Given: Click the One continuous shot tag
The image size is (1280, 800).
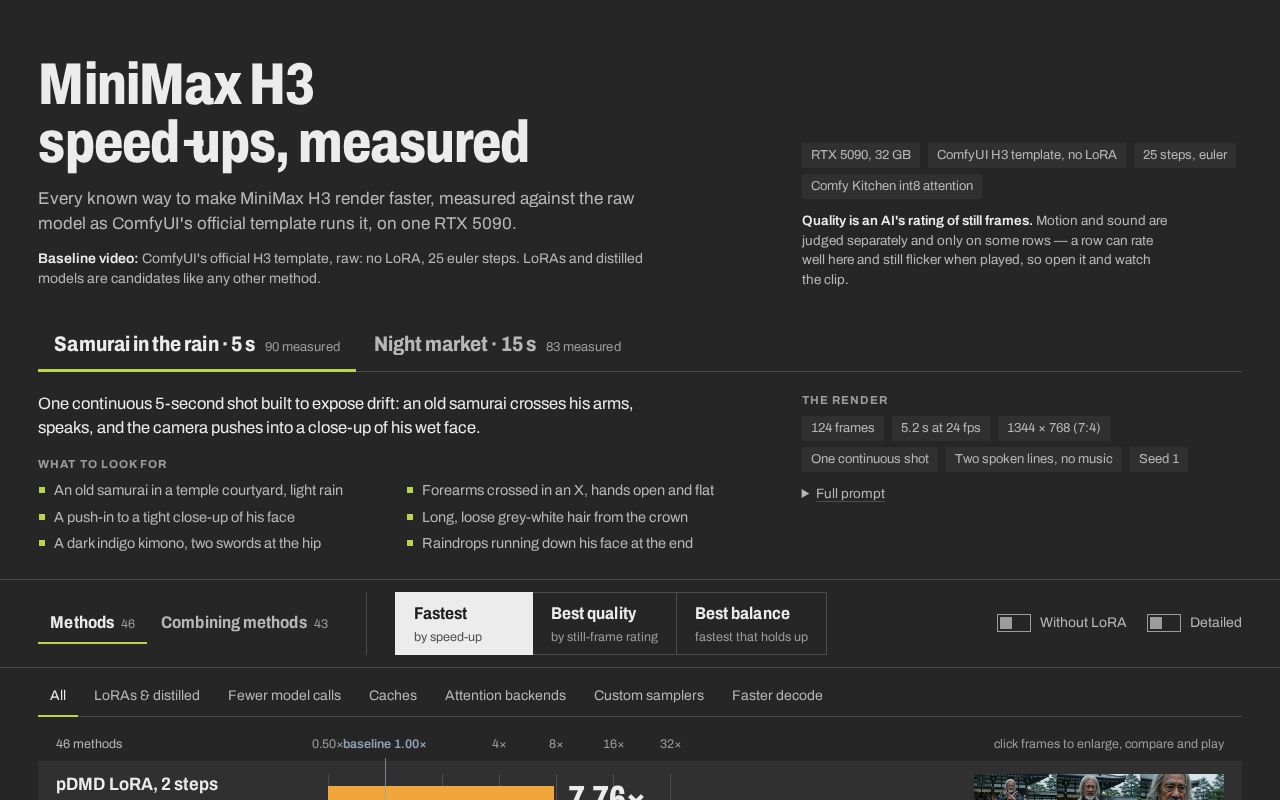Looking at the screenshot, I should pyautogui.click(x=870, y=459).
